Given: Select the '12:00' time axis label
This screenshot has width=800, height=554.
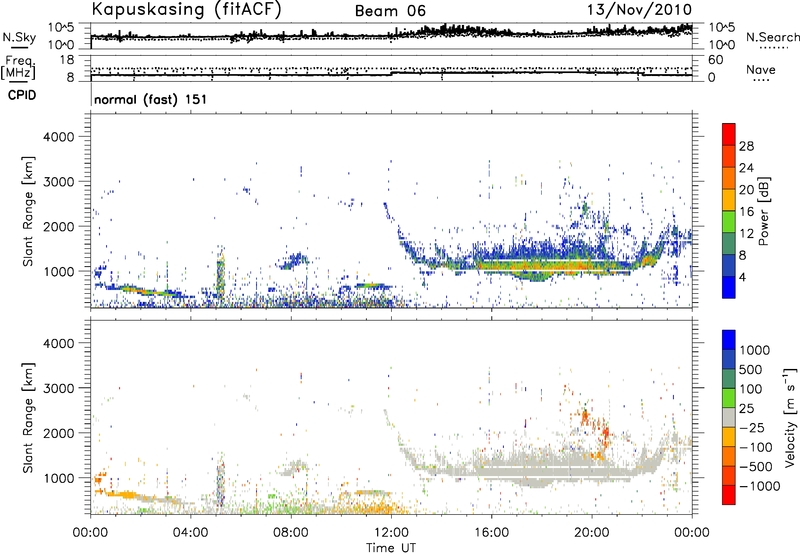Looking at the screenshot, I should tap(391, 533).
